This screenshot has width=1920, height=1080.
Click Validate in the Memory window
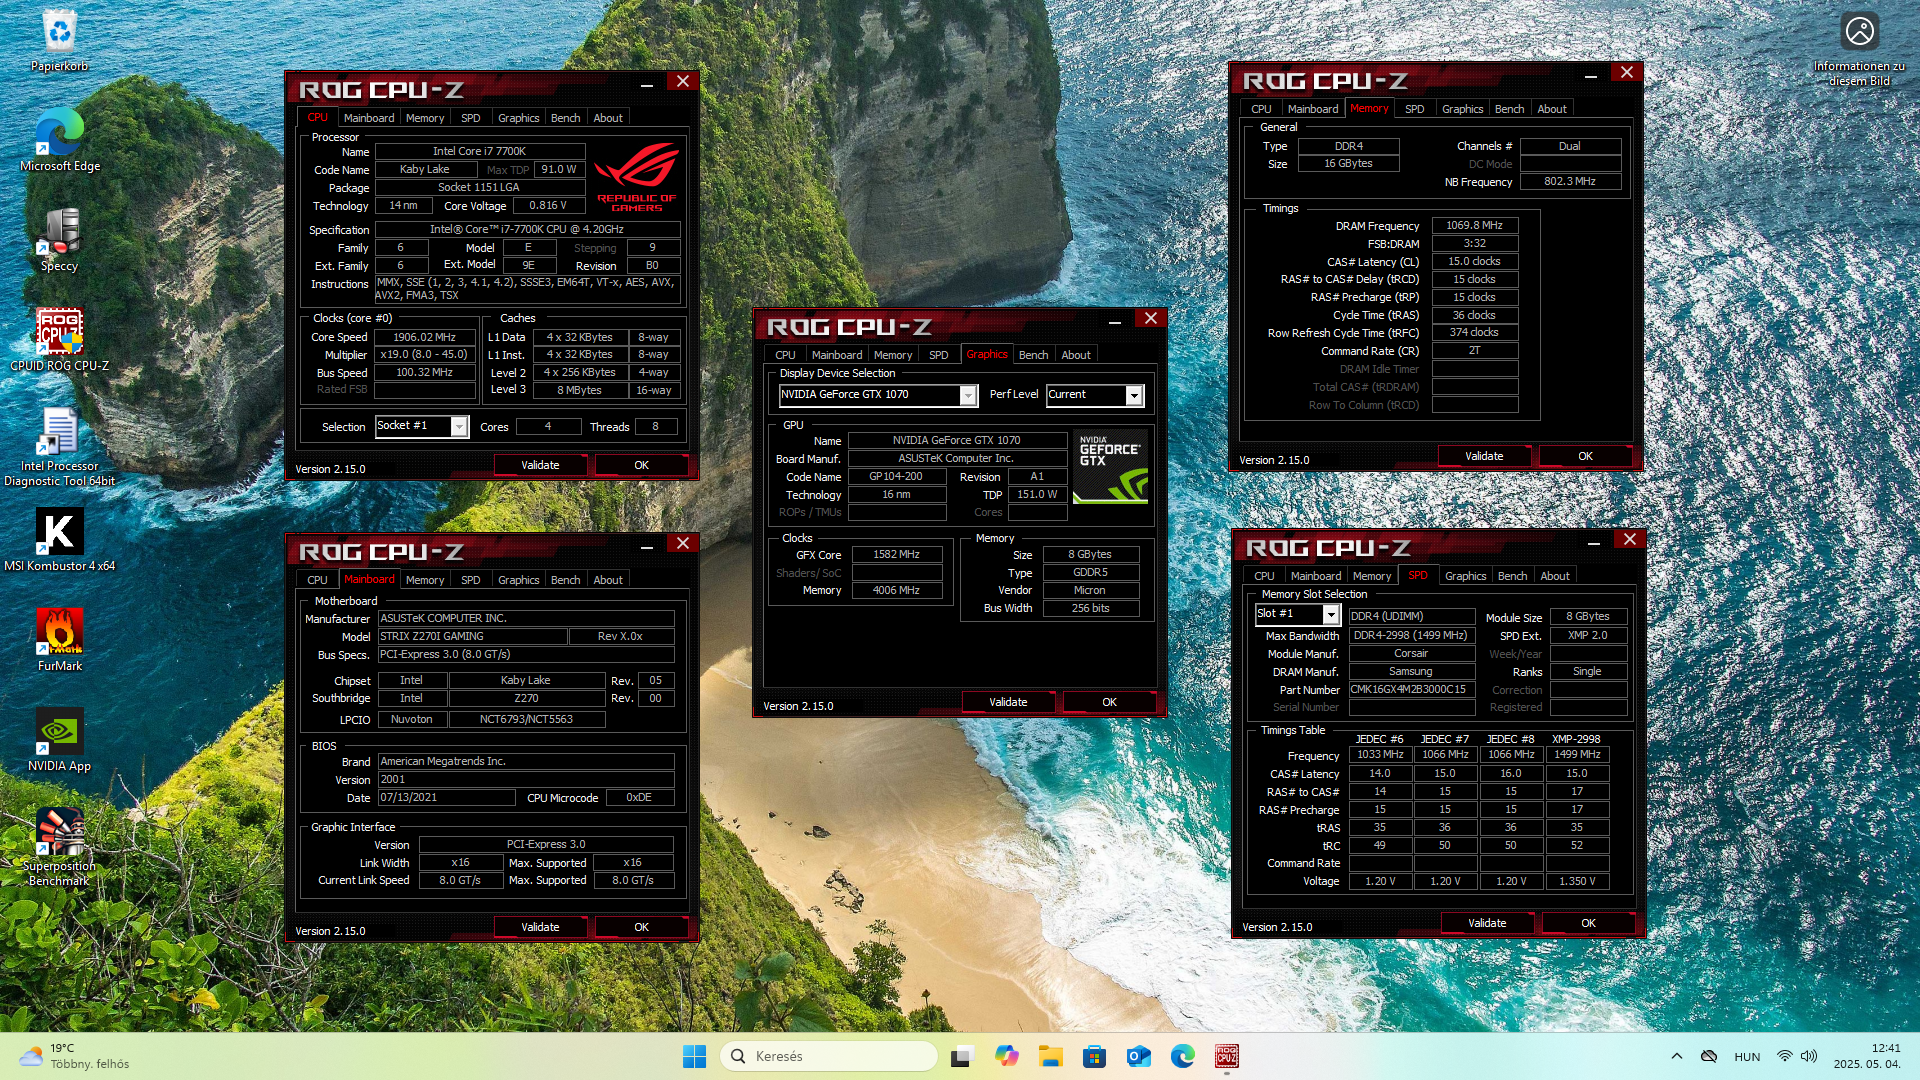1484,456
